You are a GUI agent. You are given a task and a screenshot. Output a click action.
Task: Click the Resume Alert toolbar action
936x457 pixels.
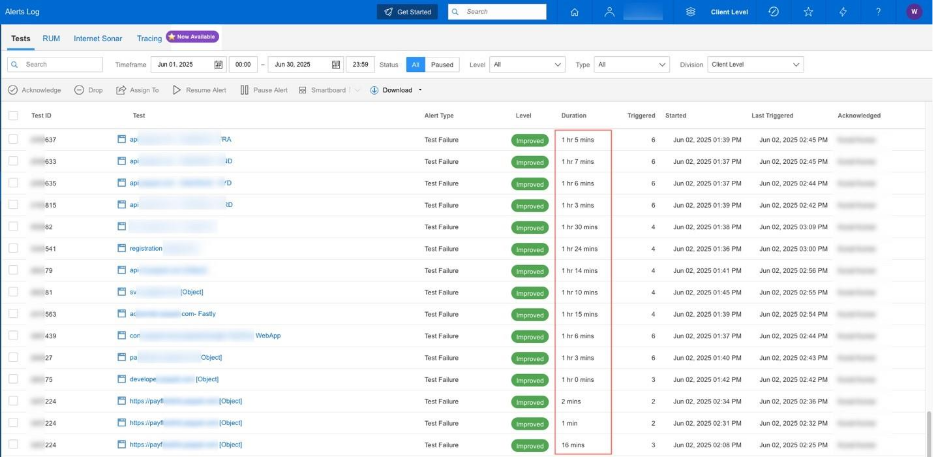tap(199, 90)
